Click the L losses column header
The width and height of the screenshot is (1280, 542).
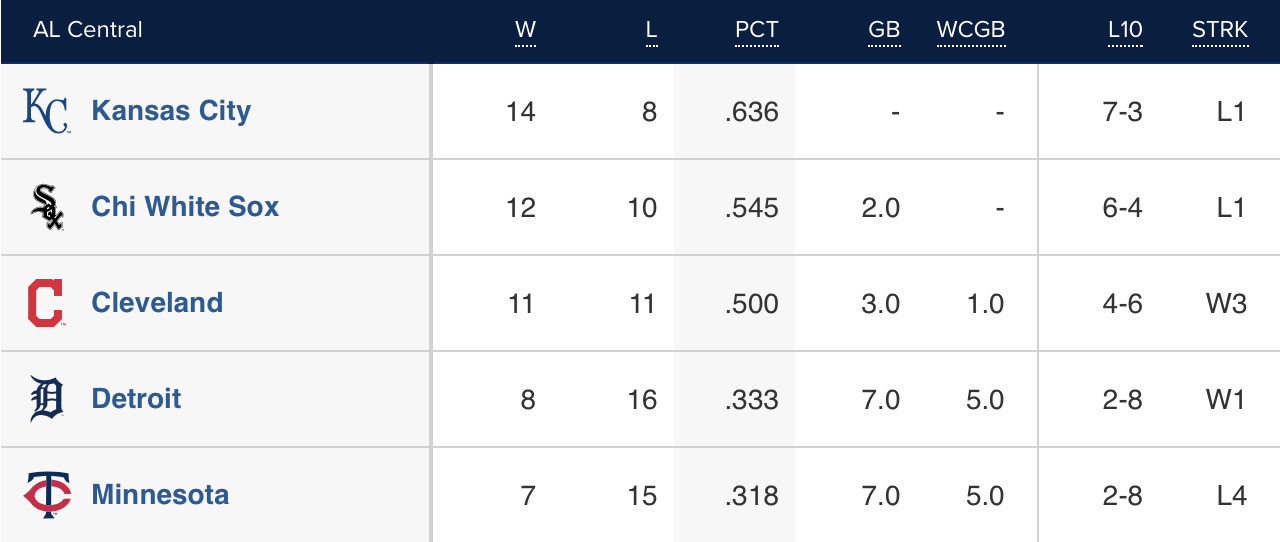coord(651,31)
